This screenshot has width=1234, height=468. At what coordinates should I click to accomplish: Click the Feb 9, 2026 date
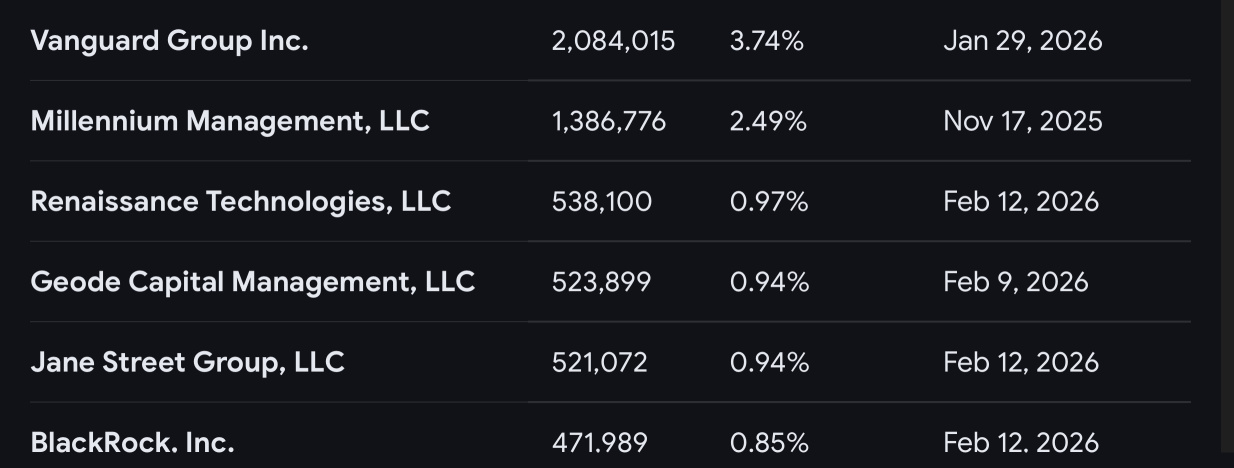point(1016,282)
